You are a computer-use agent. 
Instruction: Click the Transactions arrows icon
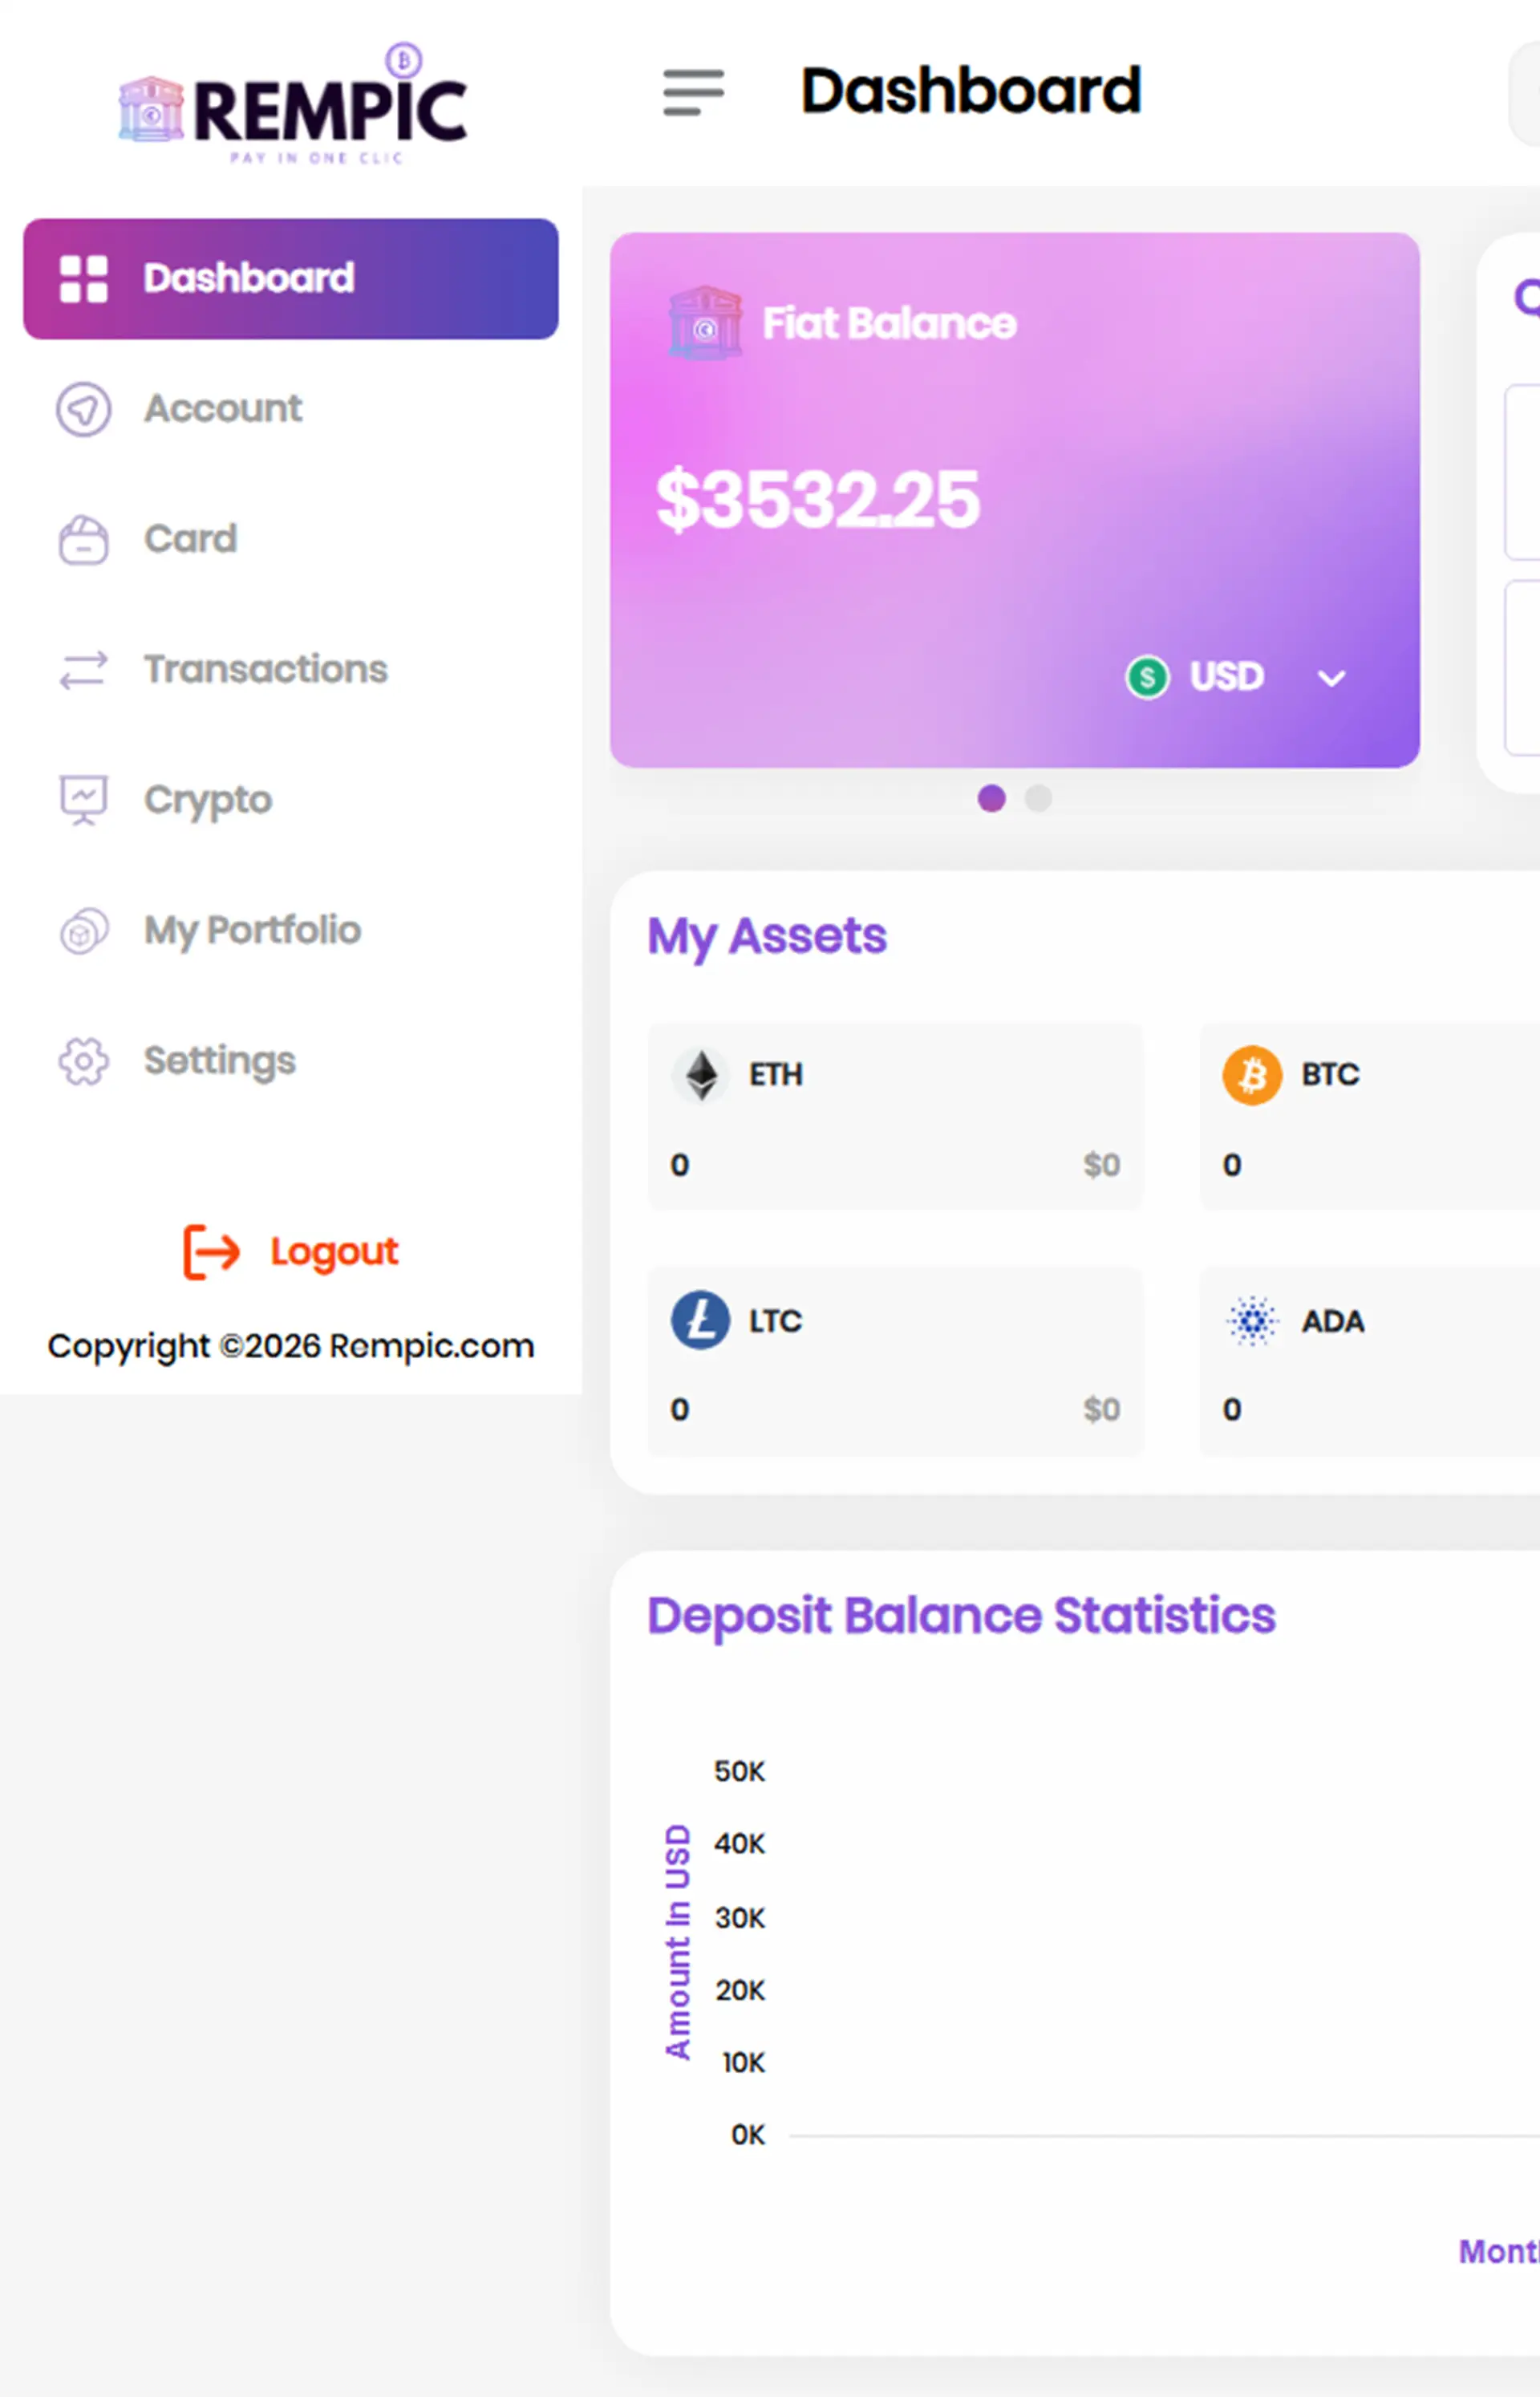[83, 670]
